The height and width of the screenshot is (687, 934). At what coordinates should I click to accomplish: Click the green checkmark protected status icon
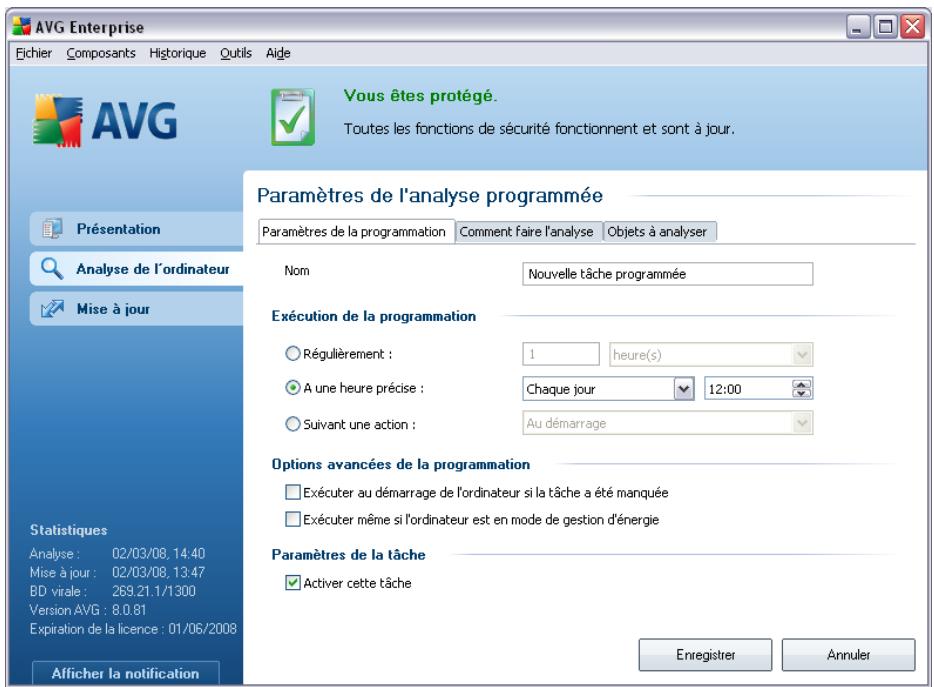(292, 117)
